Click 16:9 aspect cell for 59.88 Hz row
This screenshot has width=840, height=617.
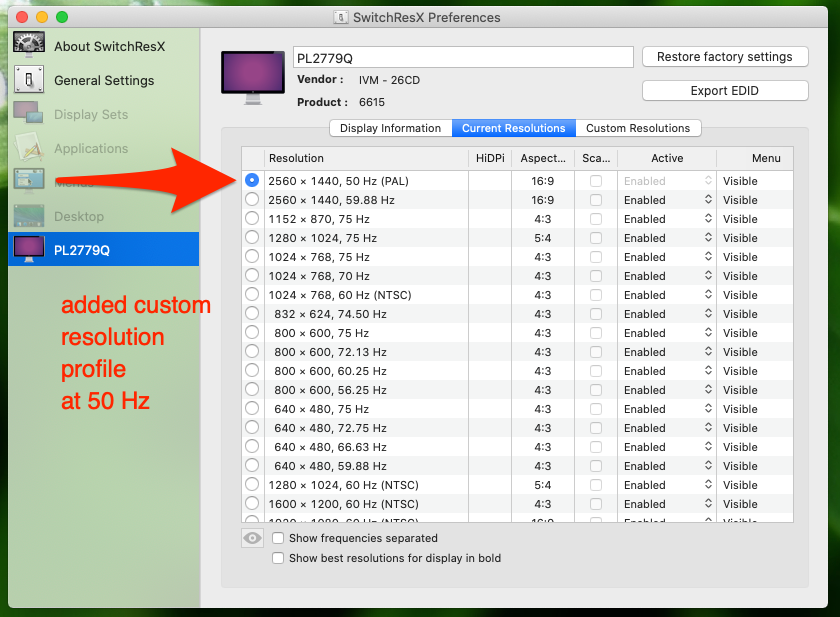pyautogui.click(x=543, y=200)
